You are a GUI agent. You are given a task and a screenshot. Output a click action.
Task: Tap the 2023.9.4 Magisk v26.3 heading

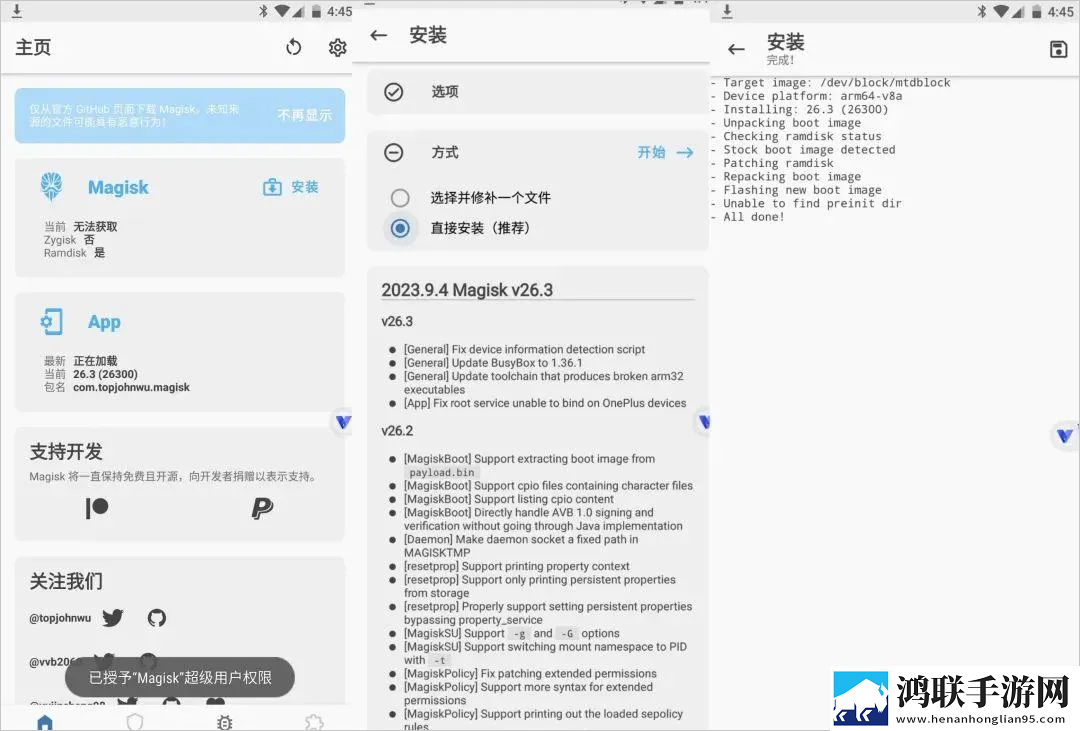click(x=467, y=290)
